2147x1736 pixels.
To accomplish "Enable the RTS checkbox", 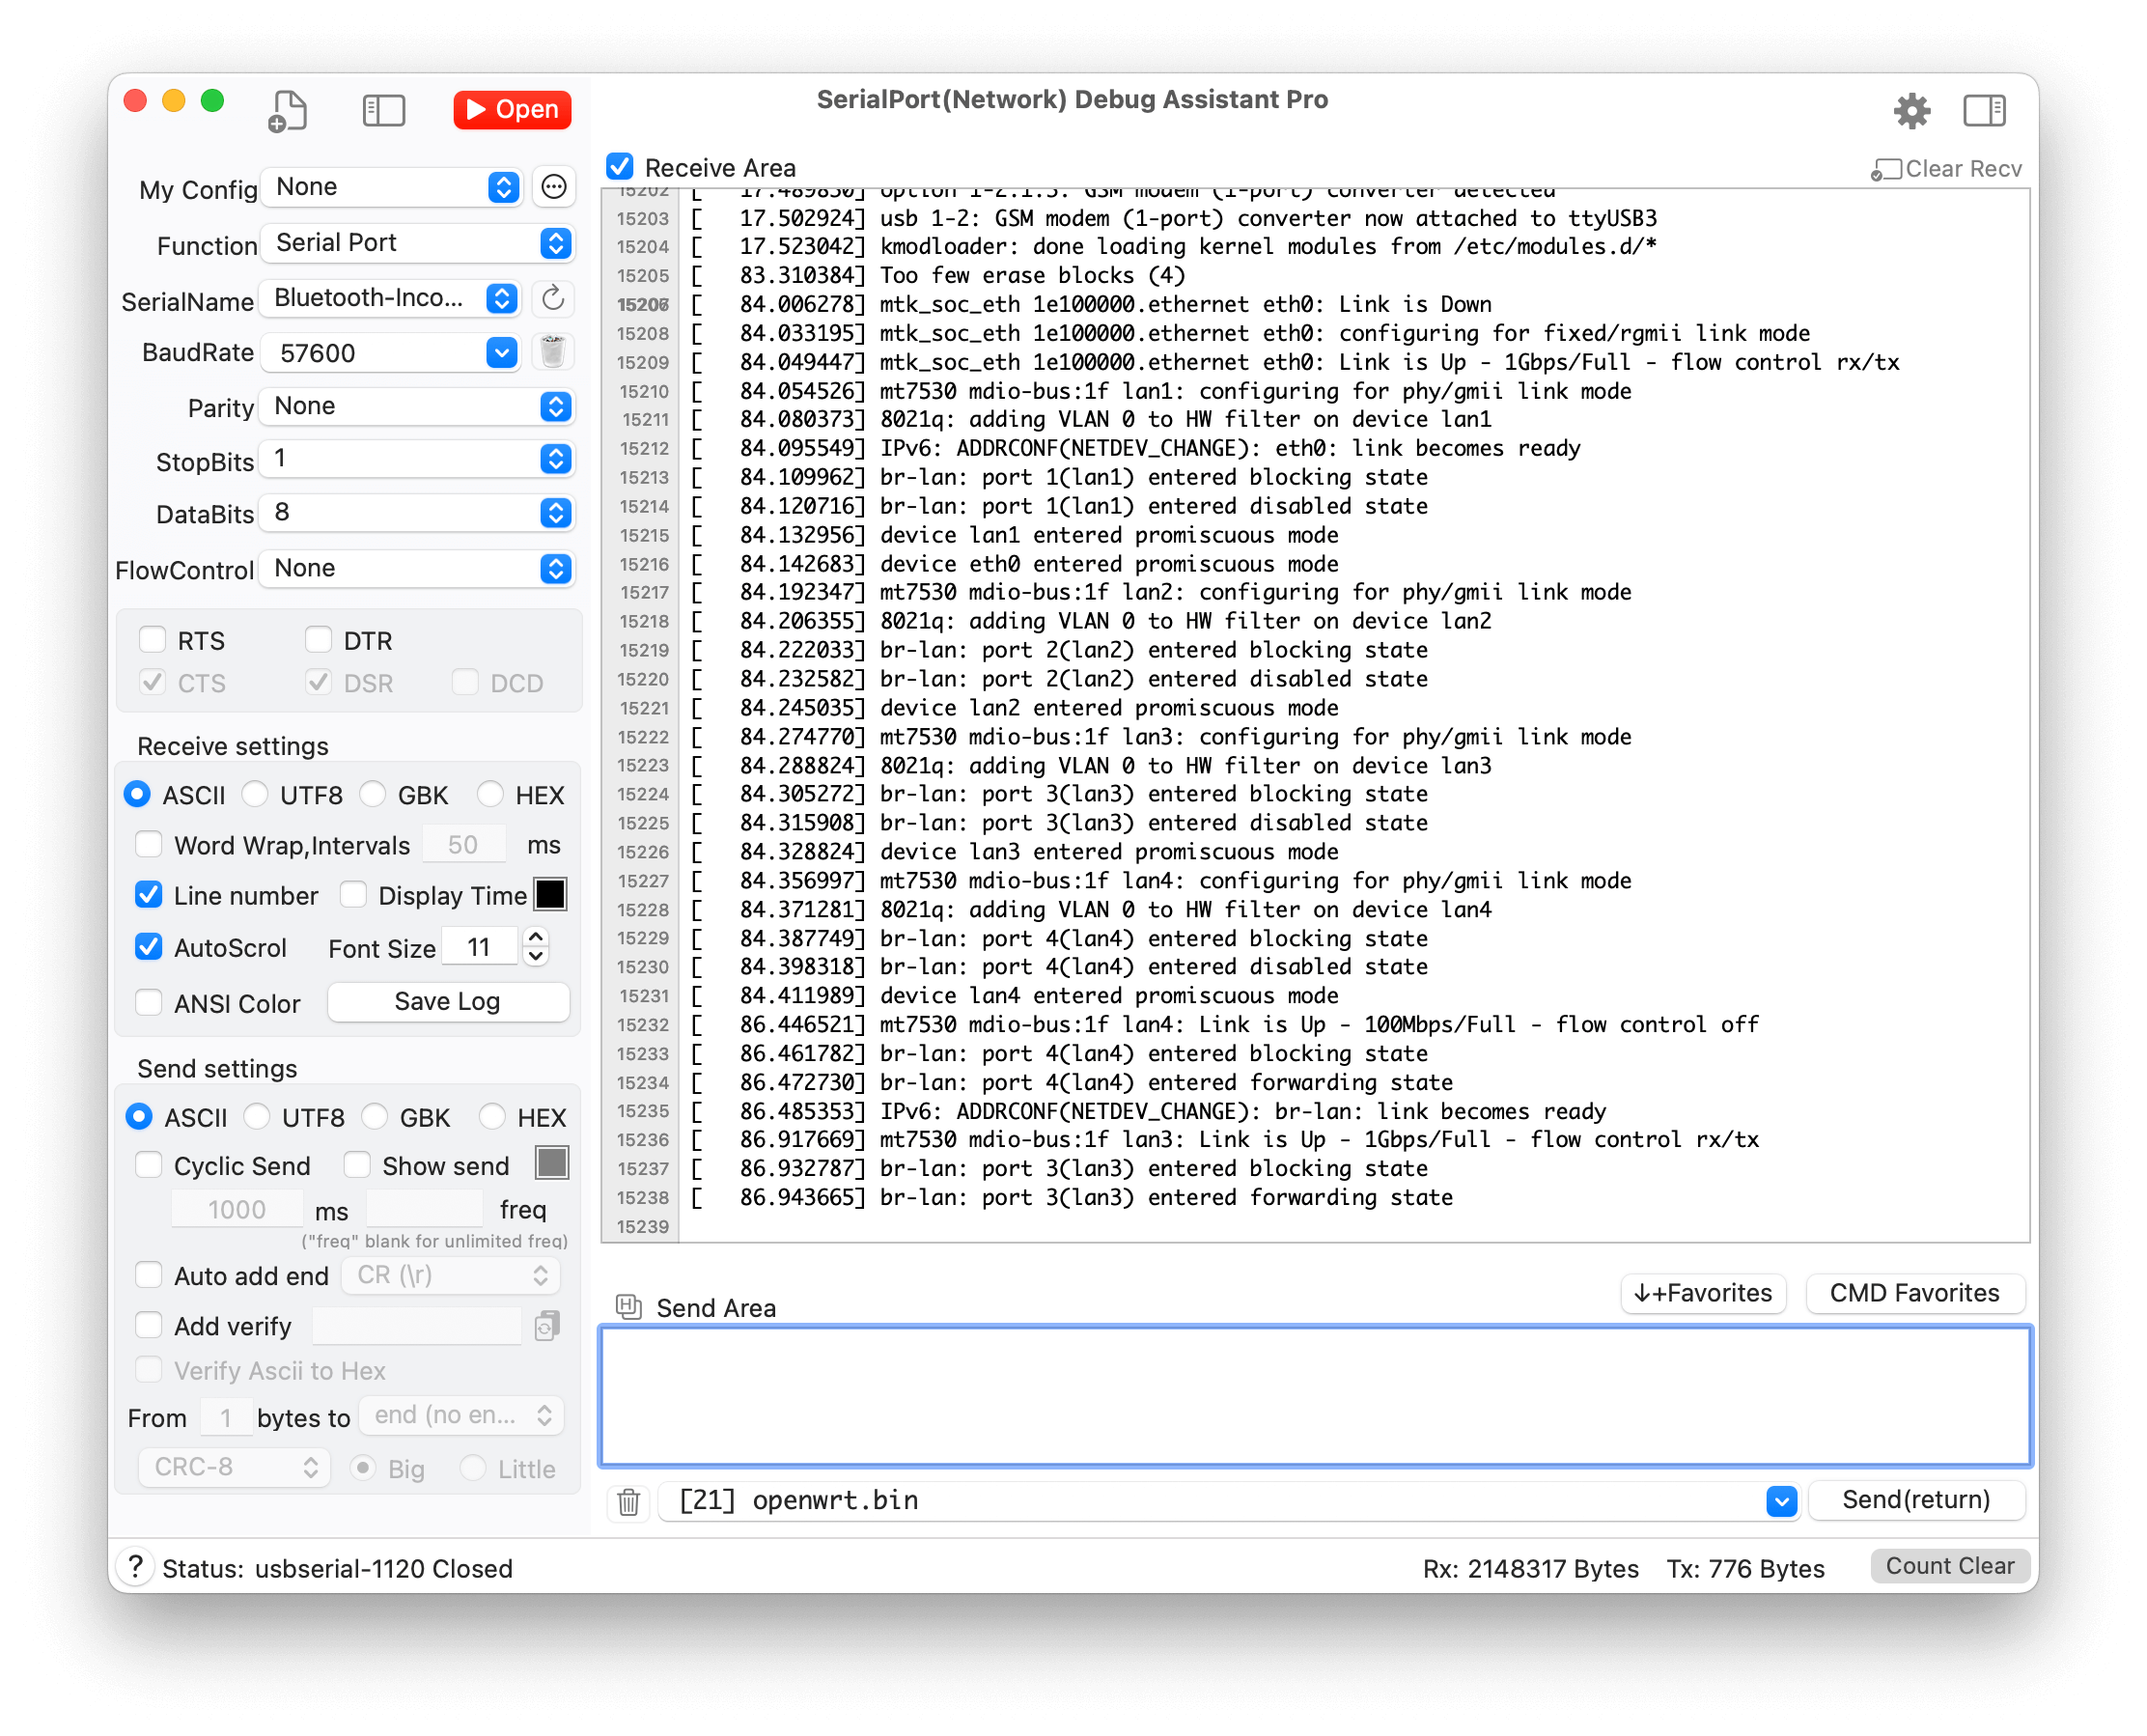I will [x=152, y=640].
